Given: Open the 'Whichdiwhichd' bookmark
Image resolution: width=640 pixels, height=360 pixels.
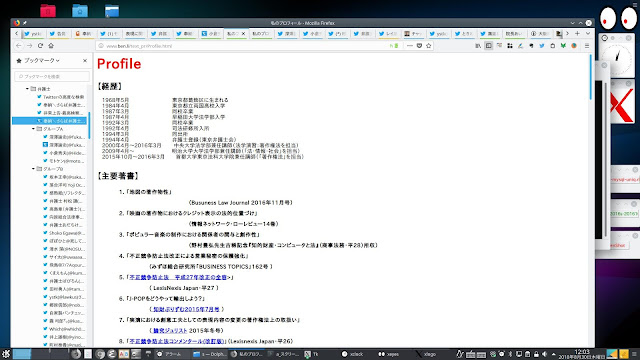Looking at the screenshot, I should click(64, 329).
